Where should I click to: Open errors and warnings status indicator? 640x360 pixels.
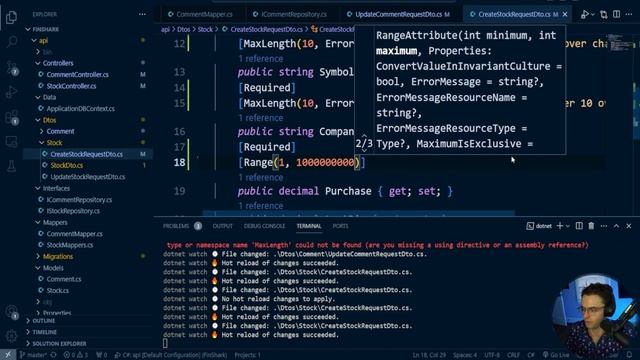pos(75,355)
